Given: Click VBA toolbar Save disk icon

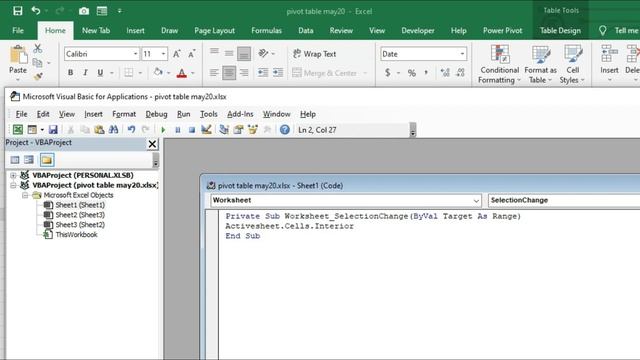Looking at the screenshot, I should click(53, 130).
